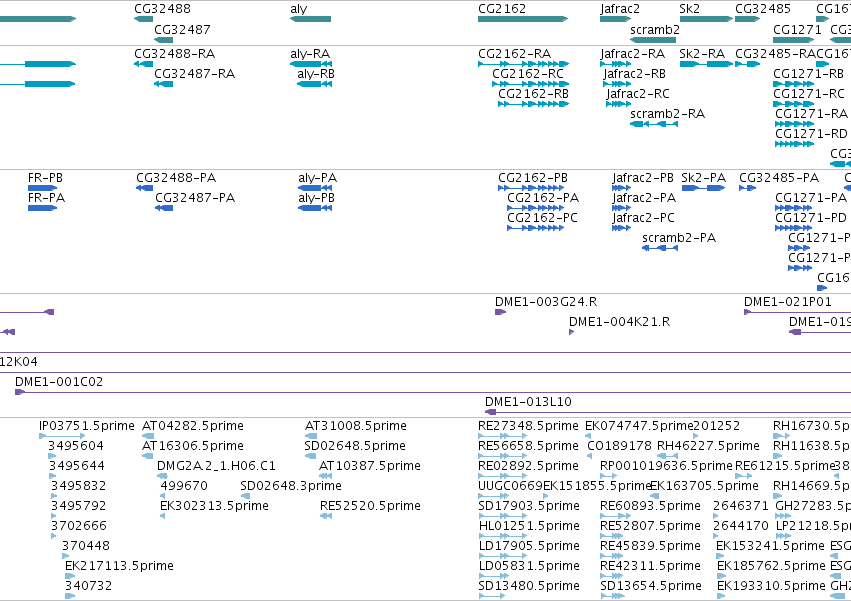Click EST RE27348.5prime

tap(502, 436)
